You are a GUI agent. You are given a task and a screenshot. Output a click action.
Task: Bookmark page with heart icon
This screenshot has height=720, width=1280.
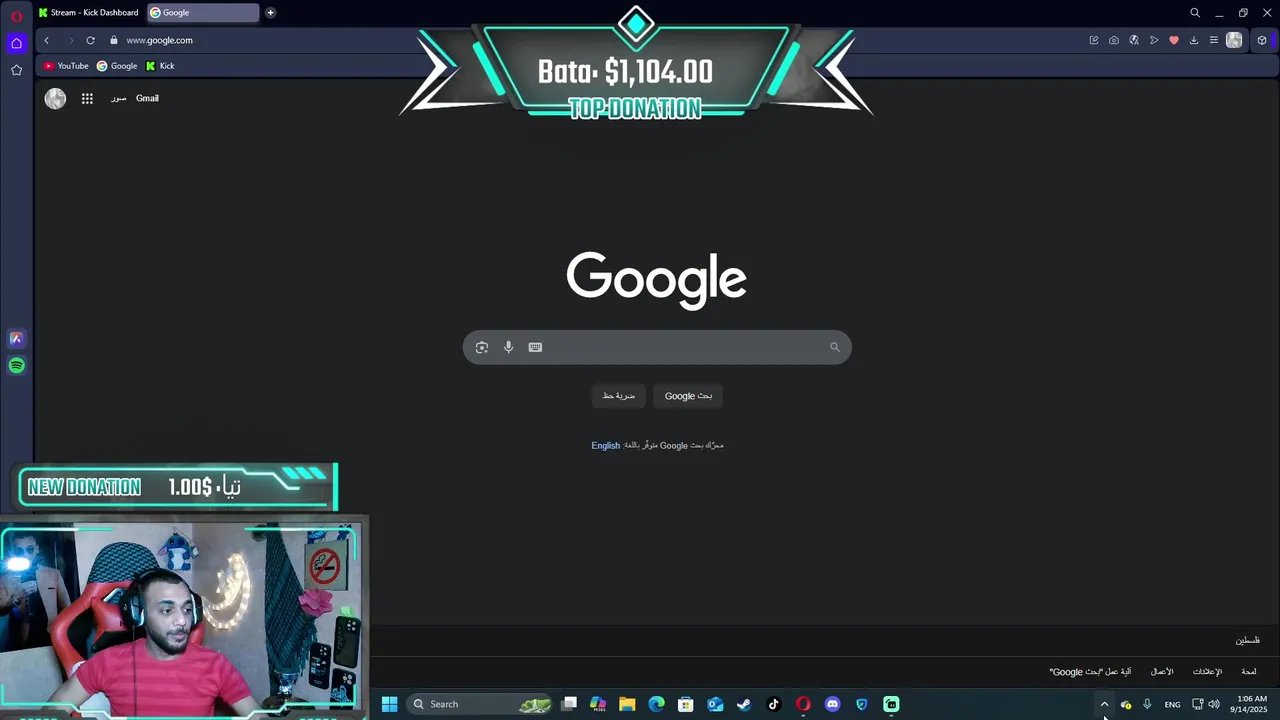[1174, 40]
